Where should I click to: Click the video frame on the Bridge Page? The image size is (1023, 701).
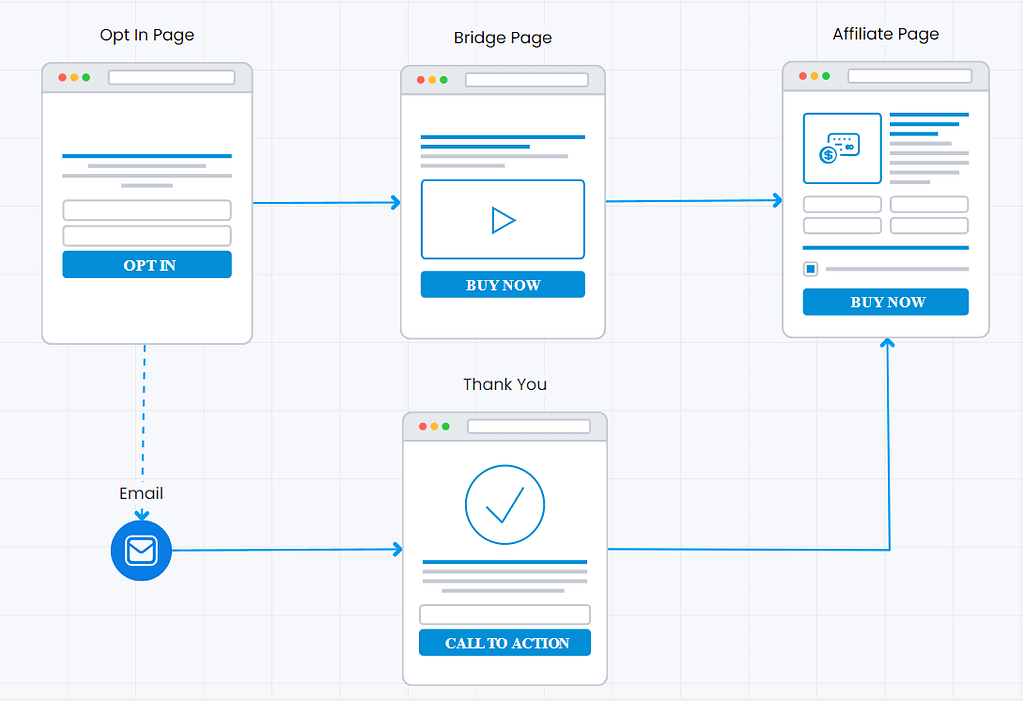point(502,219)
